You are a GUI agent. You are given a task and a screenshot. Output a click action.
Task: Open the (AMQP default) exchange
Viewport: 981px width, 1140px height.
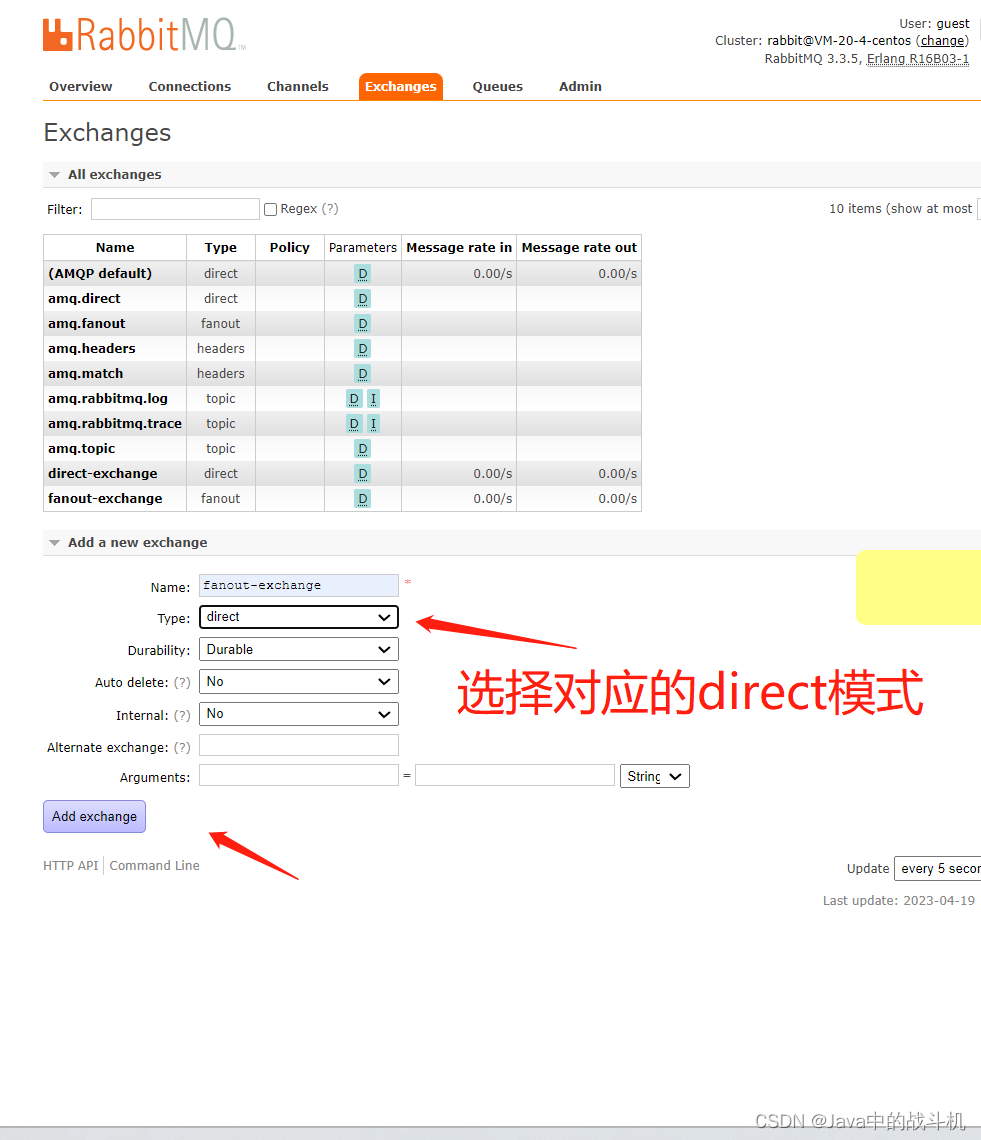(100, 273)
